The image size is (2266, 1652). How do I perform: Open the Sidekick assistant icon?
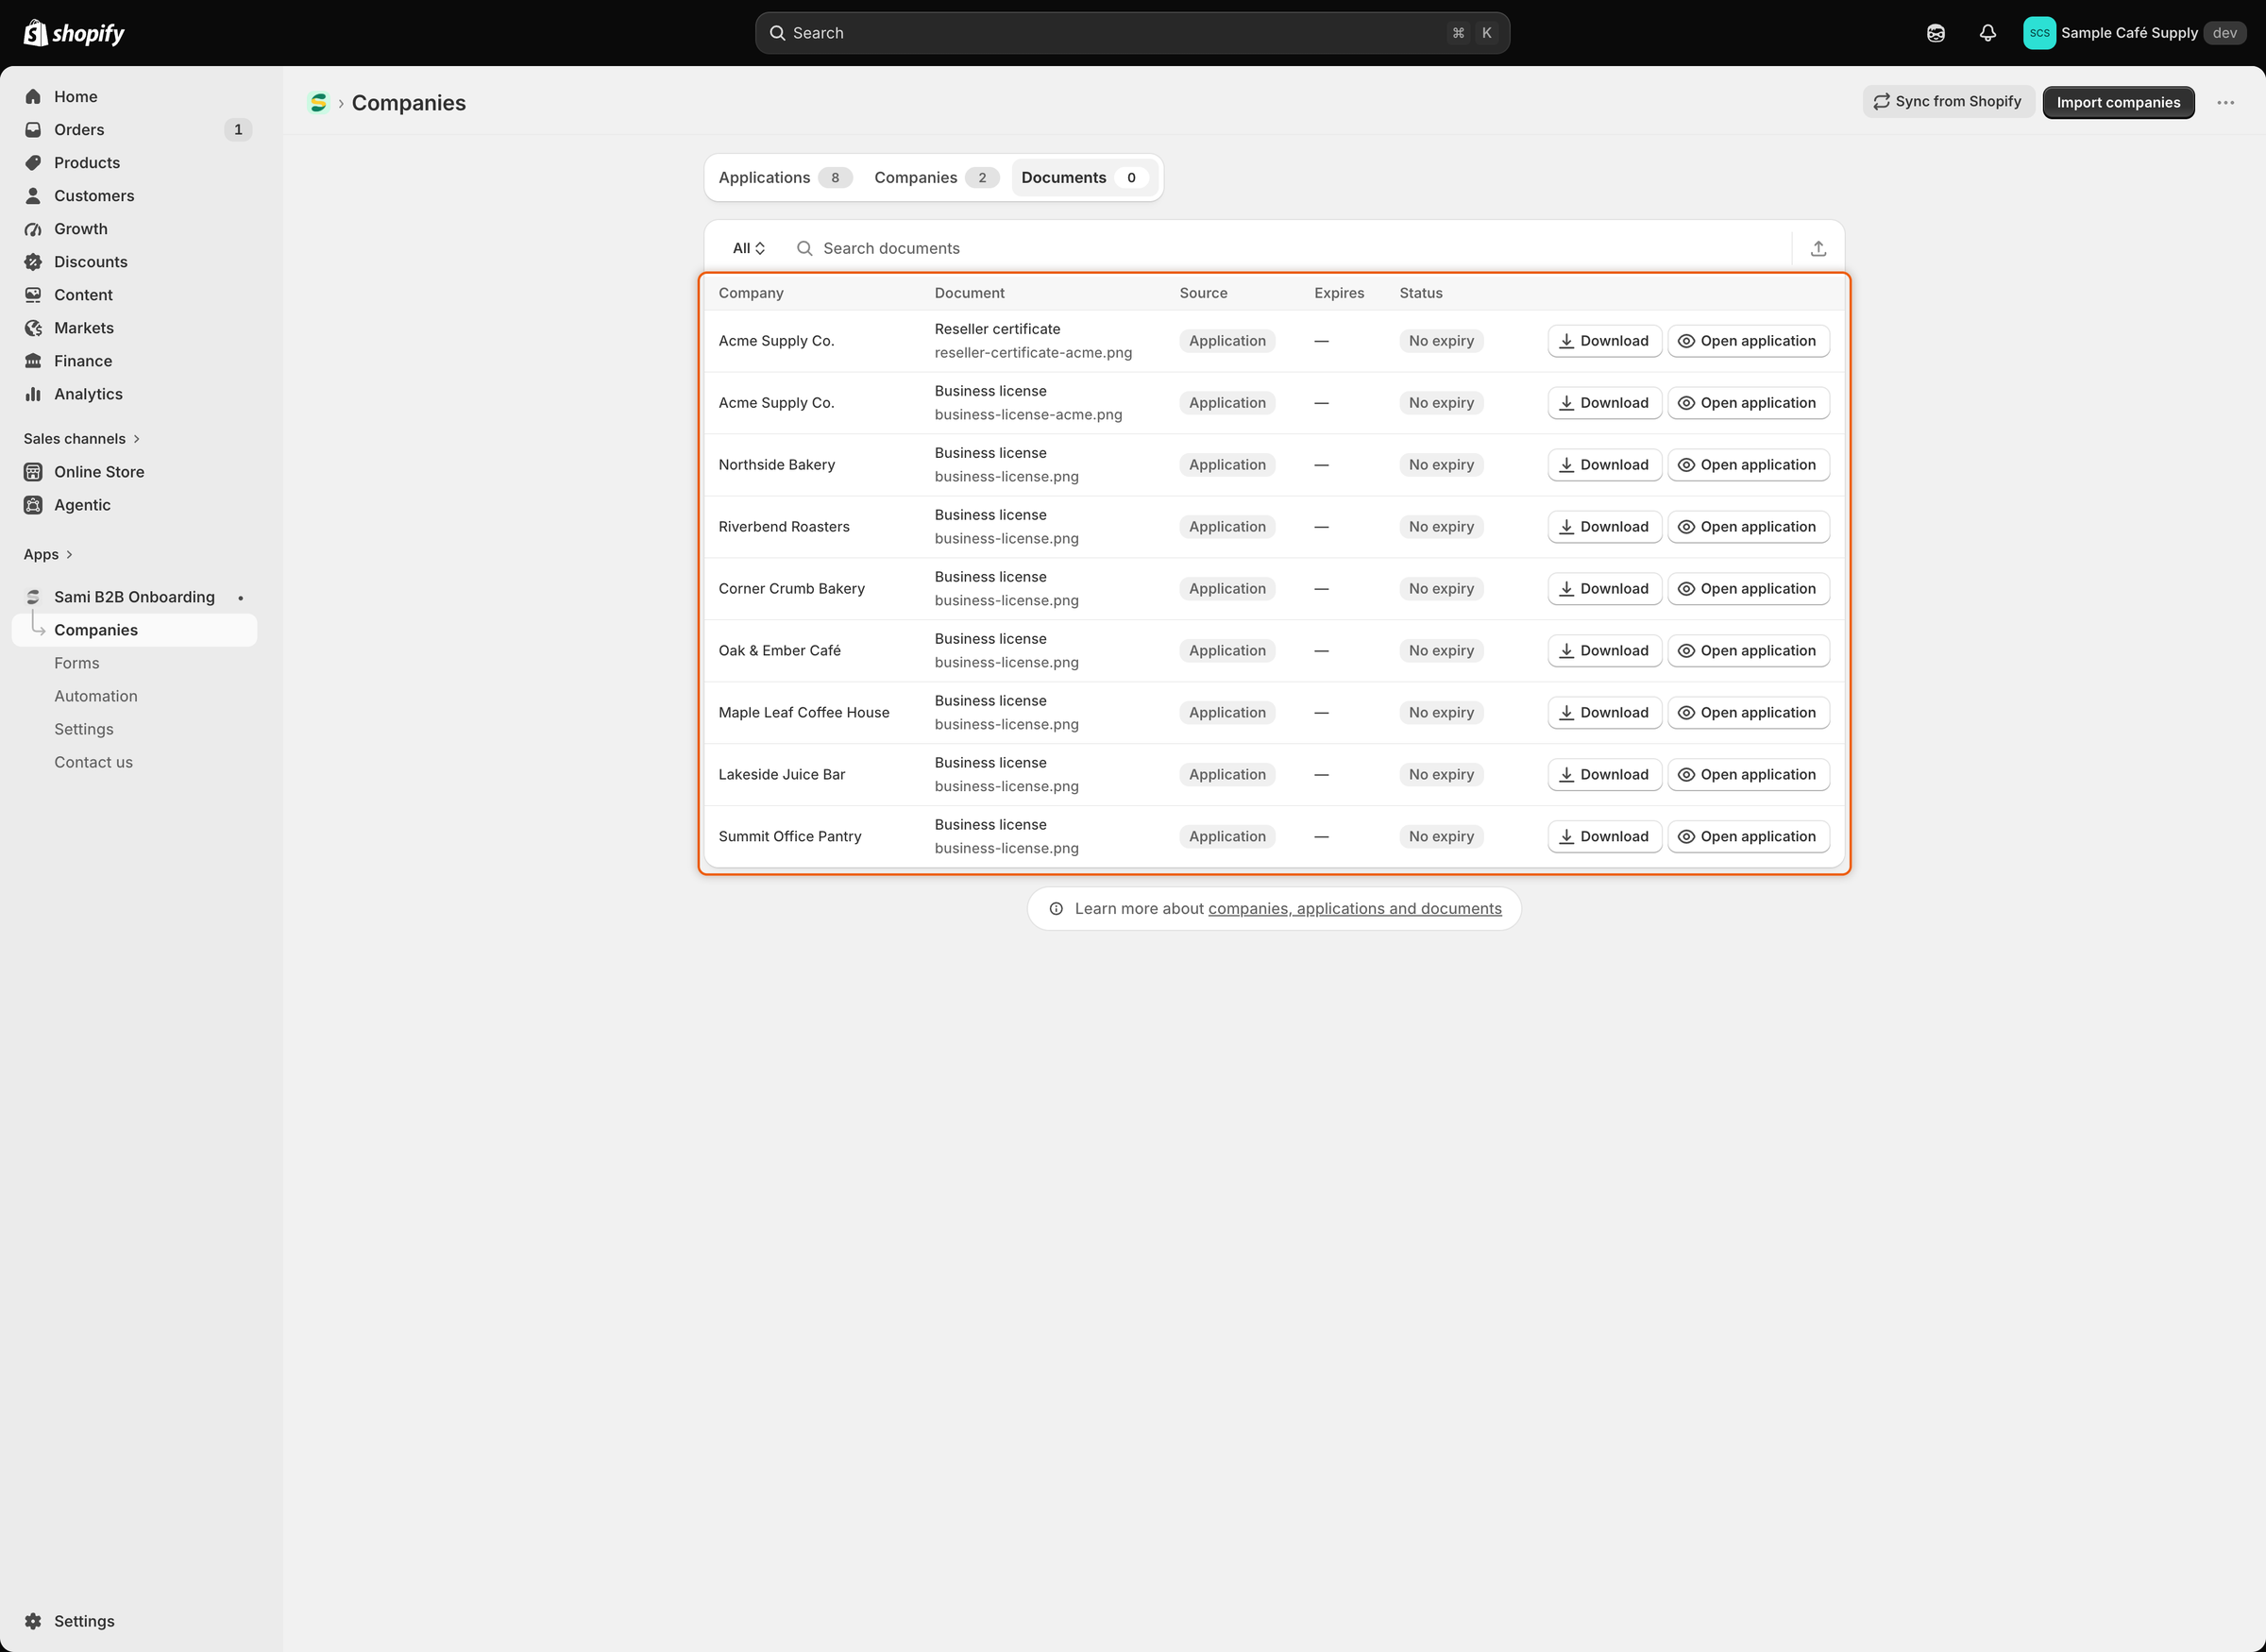click(x=1935, y=33)
